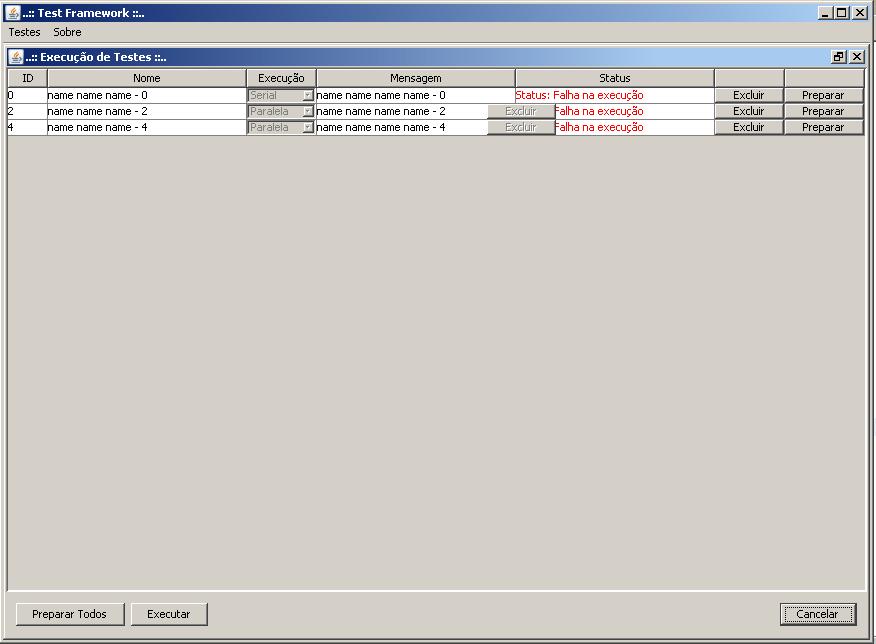This screenshot has width=876, height=644.
Task: Click the Nome column header
Action: point(147,78)
